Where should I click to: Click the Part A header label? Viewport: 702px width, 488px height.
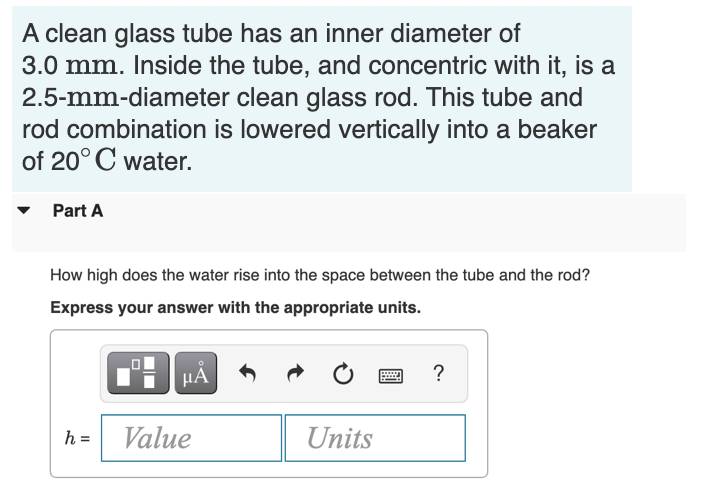[x=77, y=211]
